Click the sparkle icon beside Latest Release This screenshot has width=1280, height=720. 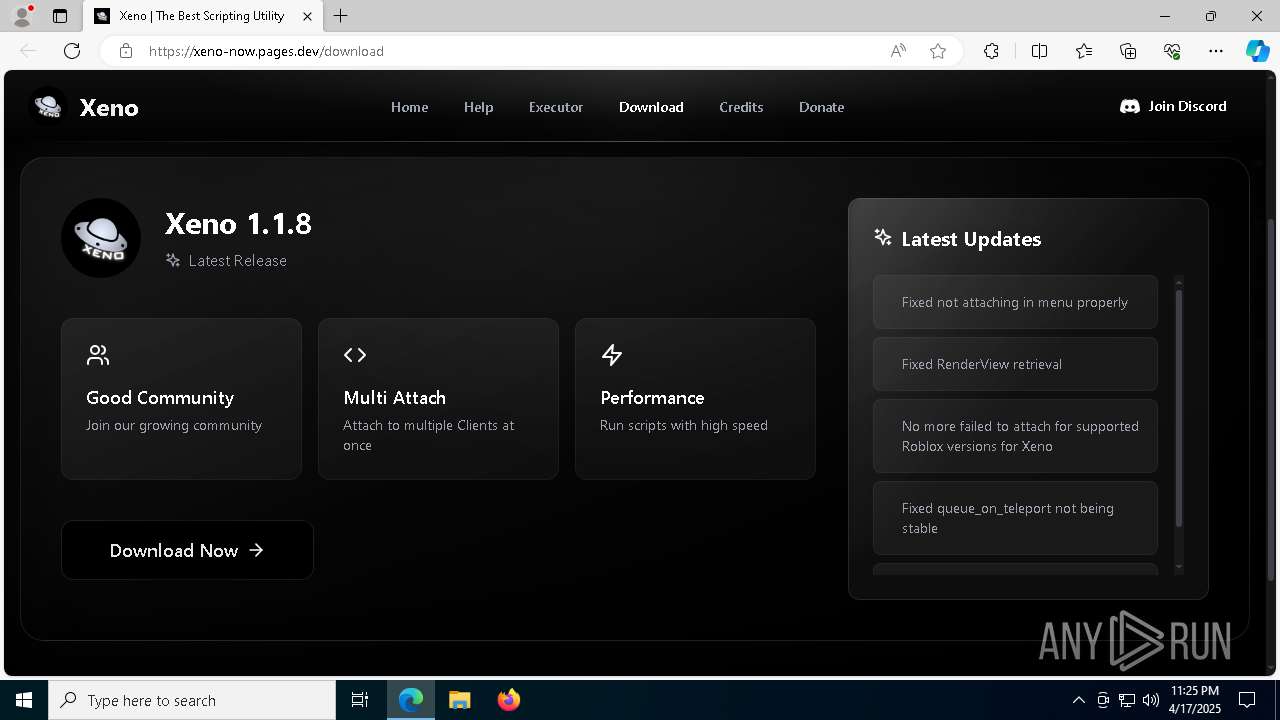[x=173, y=260]
